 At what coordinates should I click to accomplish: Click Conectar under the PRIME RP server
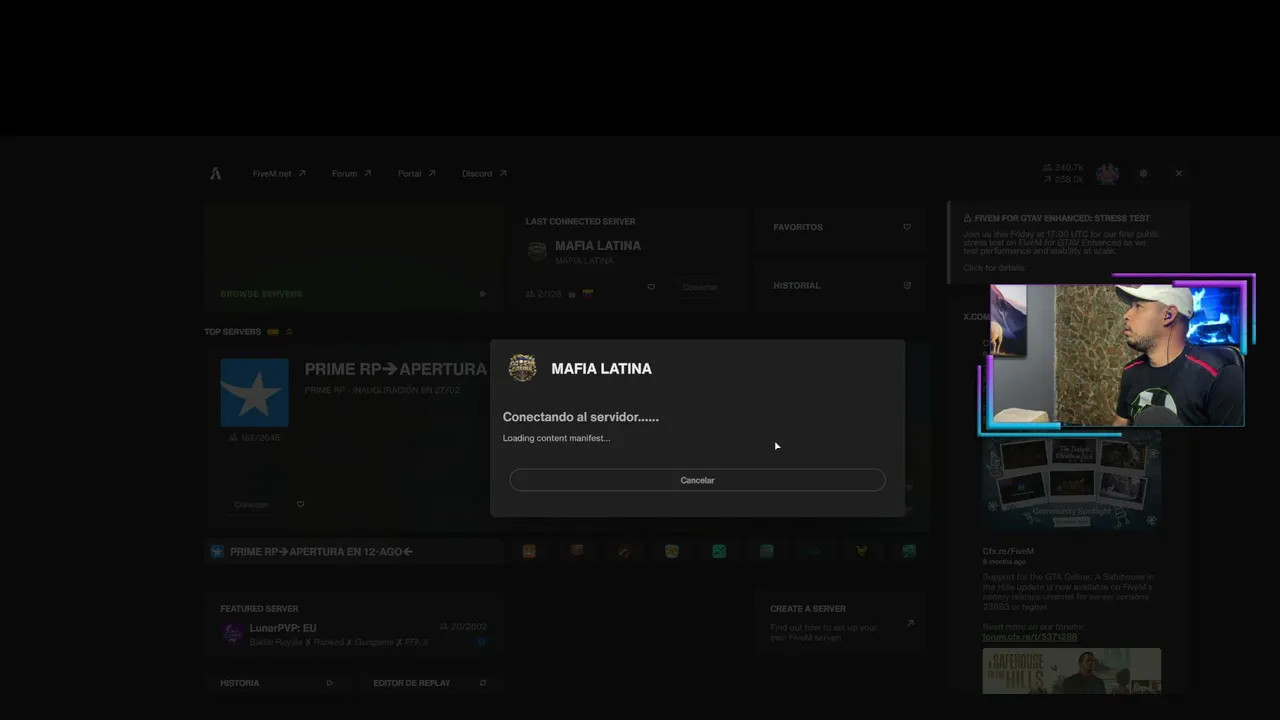coord(252,505)
